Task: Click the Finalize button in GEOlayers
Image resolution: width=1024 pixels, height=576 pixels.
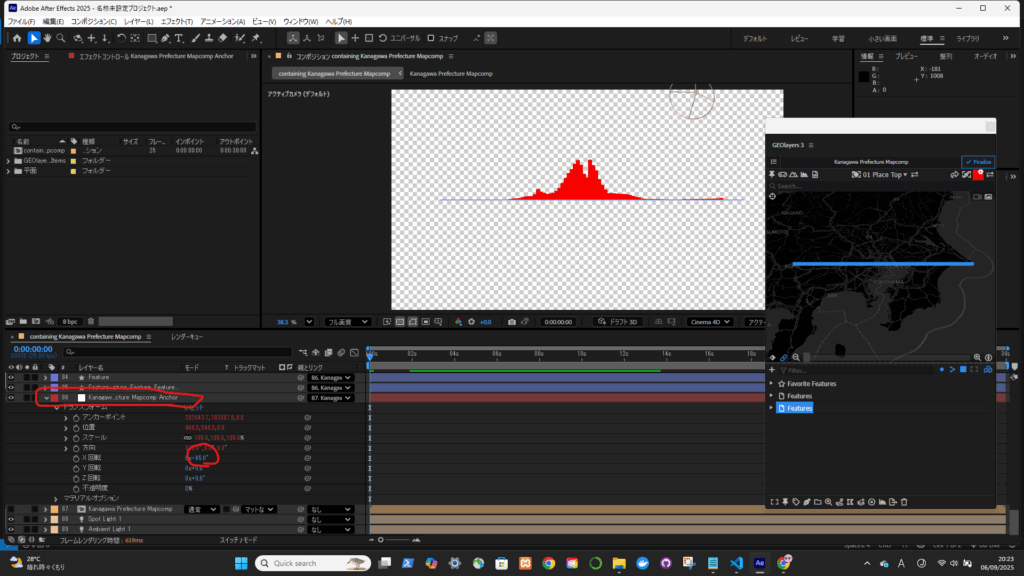Action: pyautogui.click(x=977, y=161)
